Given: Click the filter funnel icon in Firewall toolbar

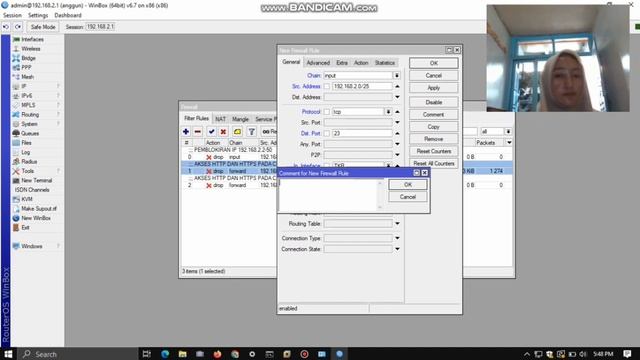Looking at the screenshot, I should pos(251,131).
